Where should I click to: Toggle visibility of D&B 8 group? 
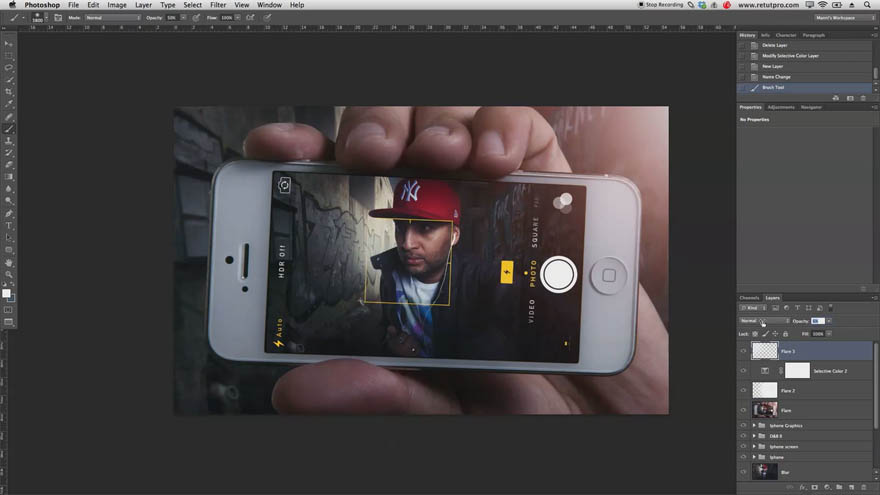click(743, 436)
